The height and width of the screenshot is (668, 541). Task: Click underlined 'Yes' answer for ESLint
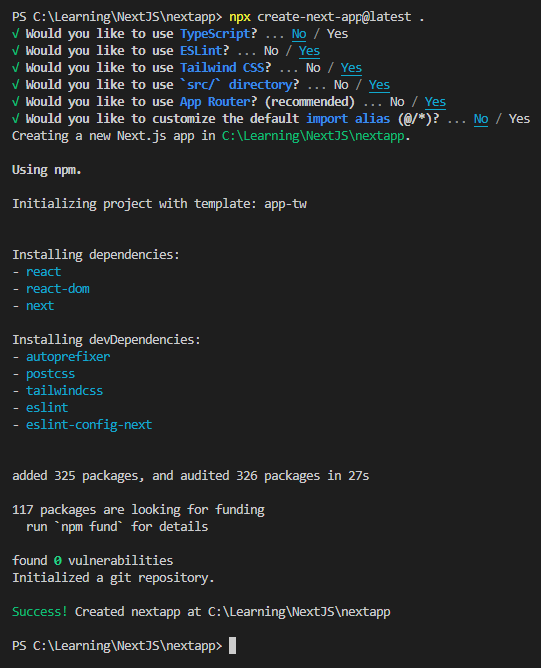pos(309,51)
